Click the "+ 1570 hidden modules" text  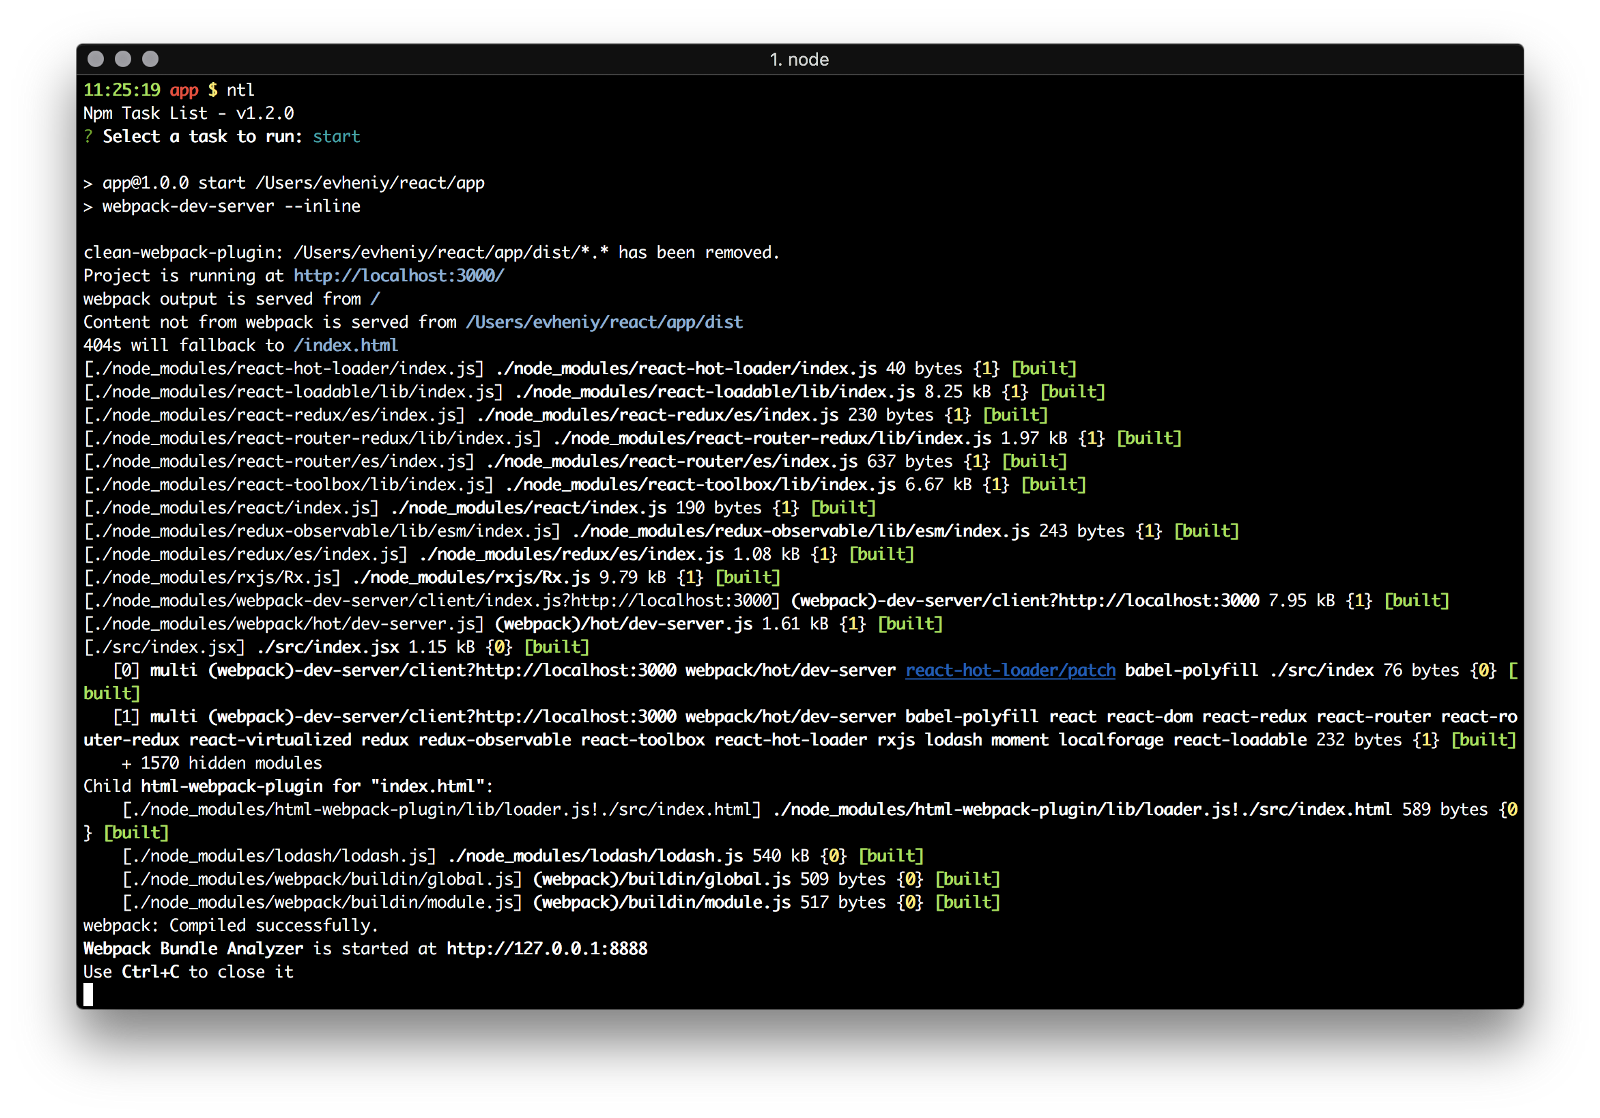click(x=221, y=763)
